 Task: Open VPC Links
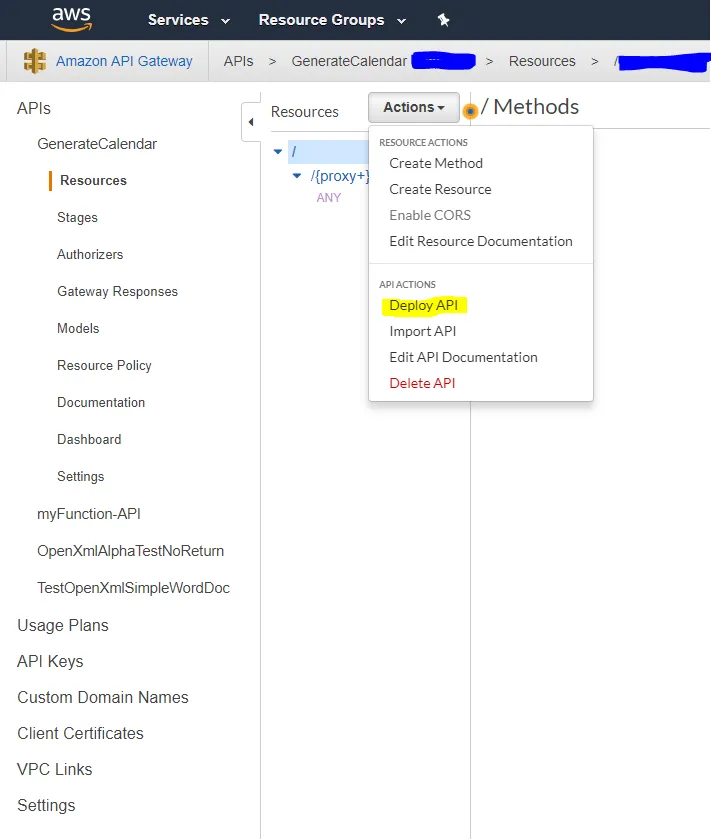coord(55,769)
